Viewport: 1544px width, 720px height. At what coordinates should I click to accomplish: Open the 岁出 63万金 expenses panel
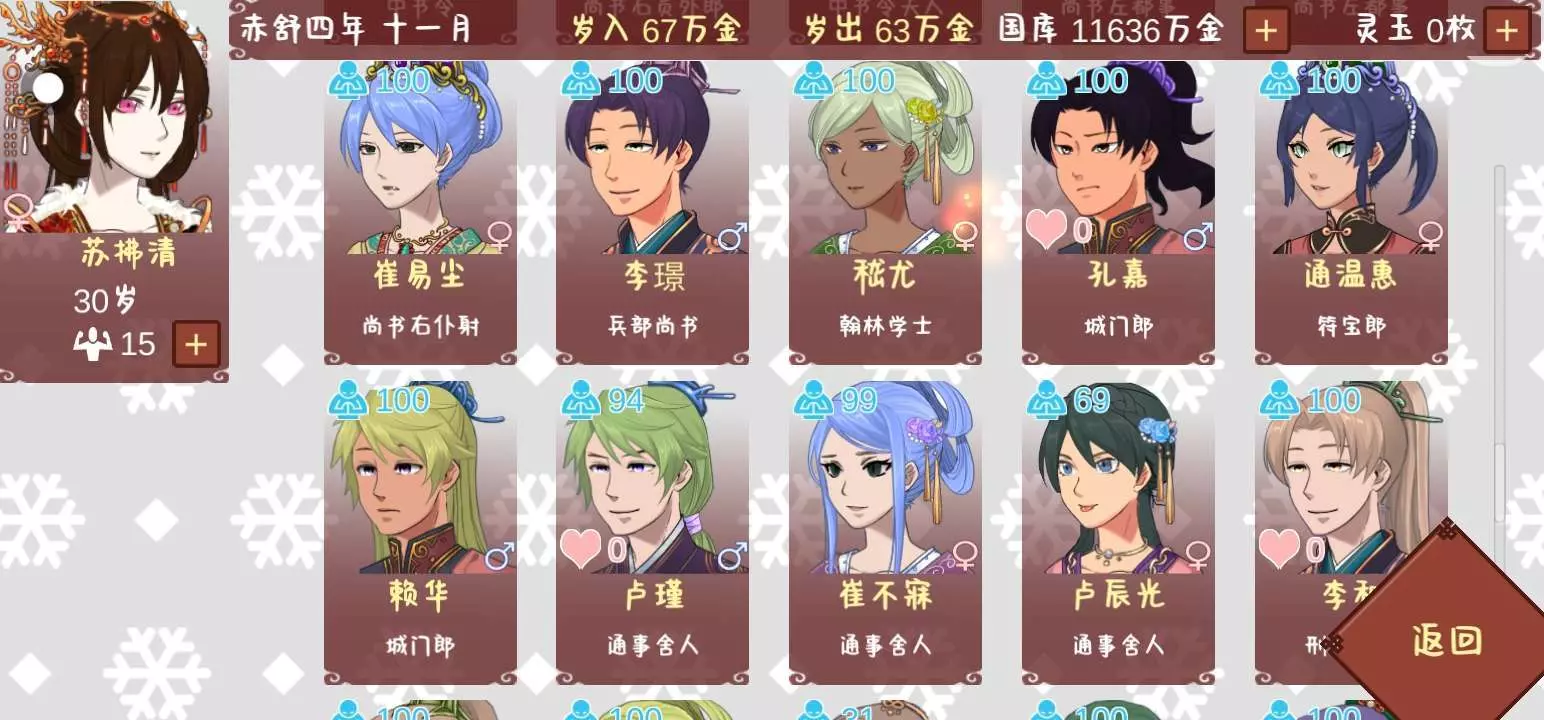[x=890, y=27]
